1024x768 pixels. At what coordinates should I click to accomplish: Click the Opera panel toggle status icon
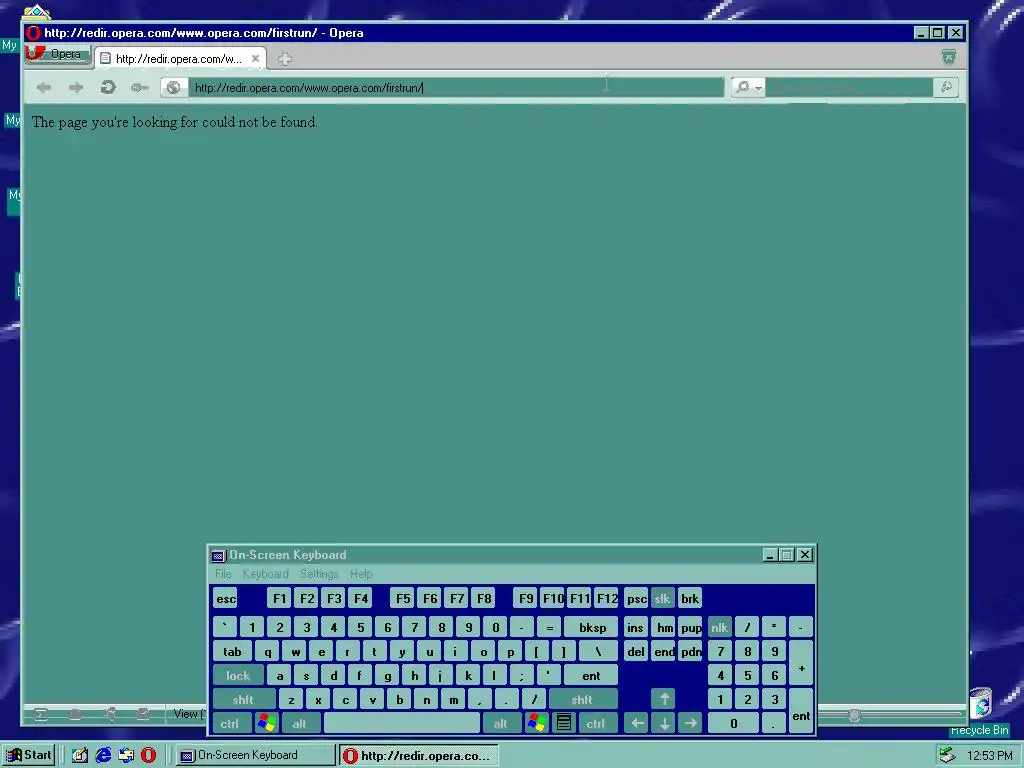pyautogui.click(x=41, y=714)
